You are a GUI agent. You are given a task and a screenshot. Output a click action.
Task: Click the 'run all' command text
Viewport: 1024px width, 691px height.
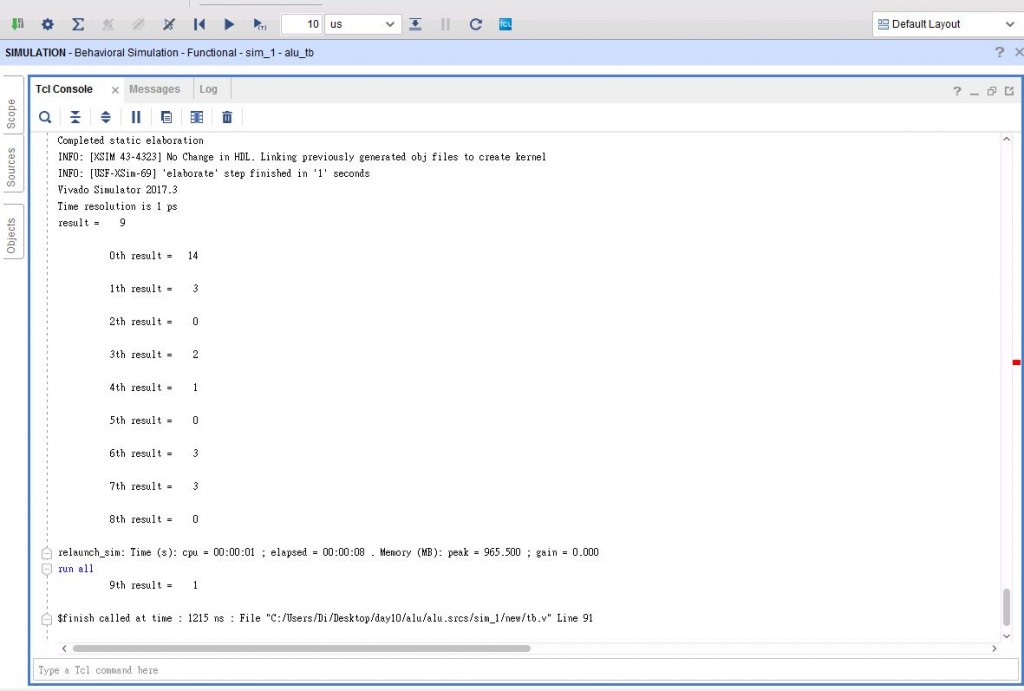(76, 569)
